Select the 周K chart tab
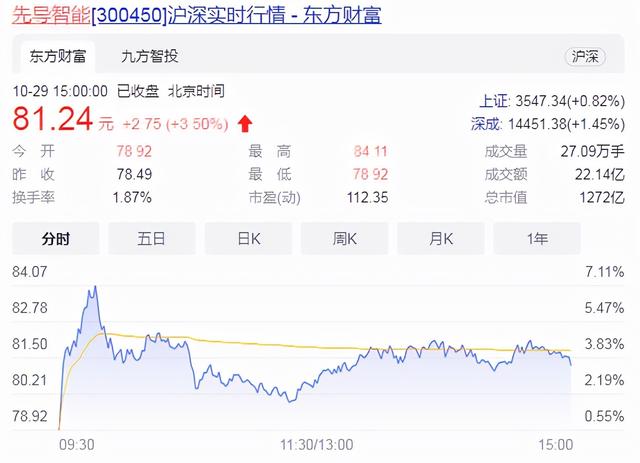Screen dimensions: 640x463 point(344,238)
